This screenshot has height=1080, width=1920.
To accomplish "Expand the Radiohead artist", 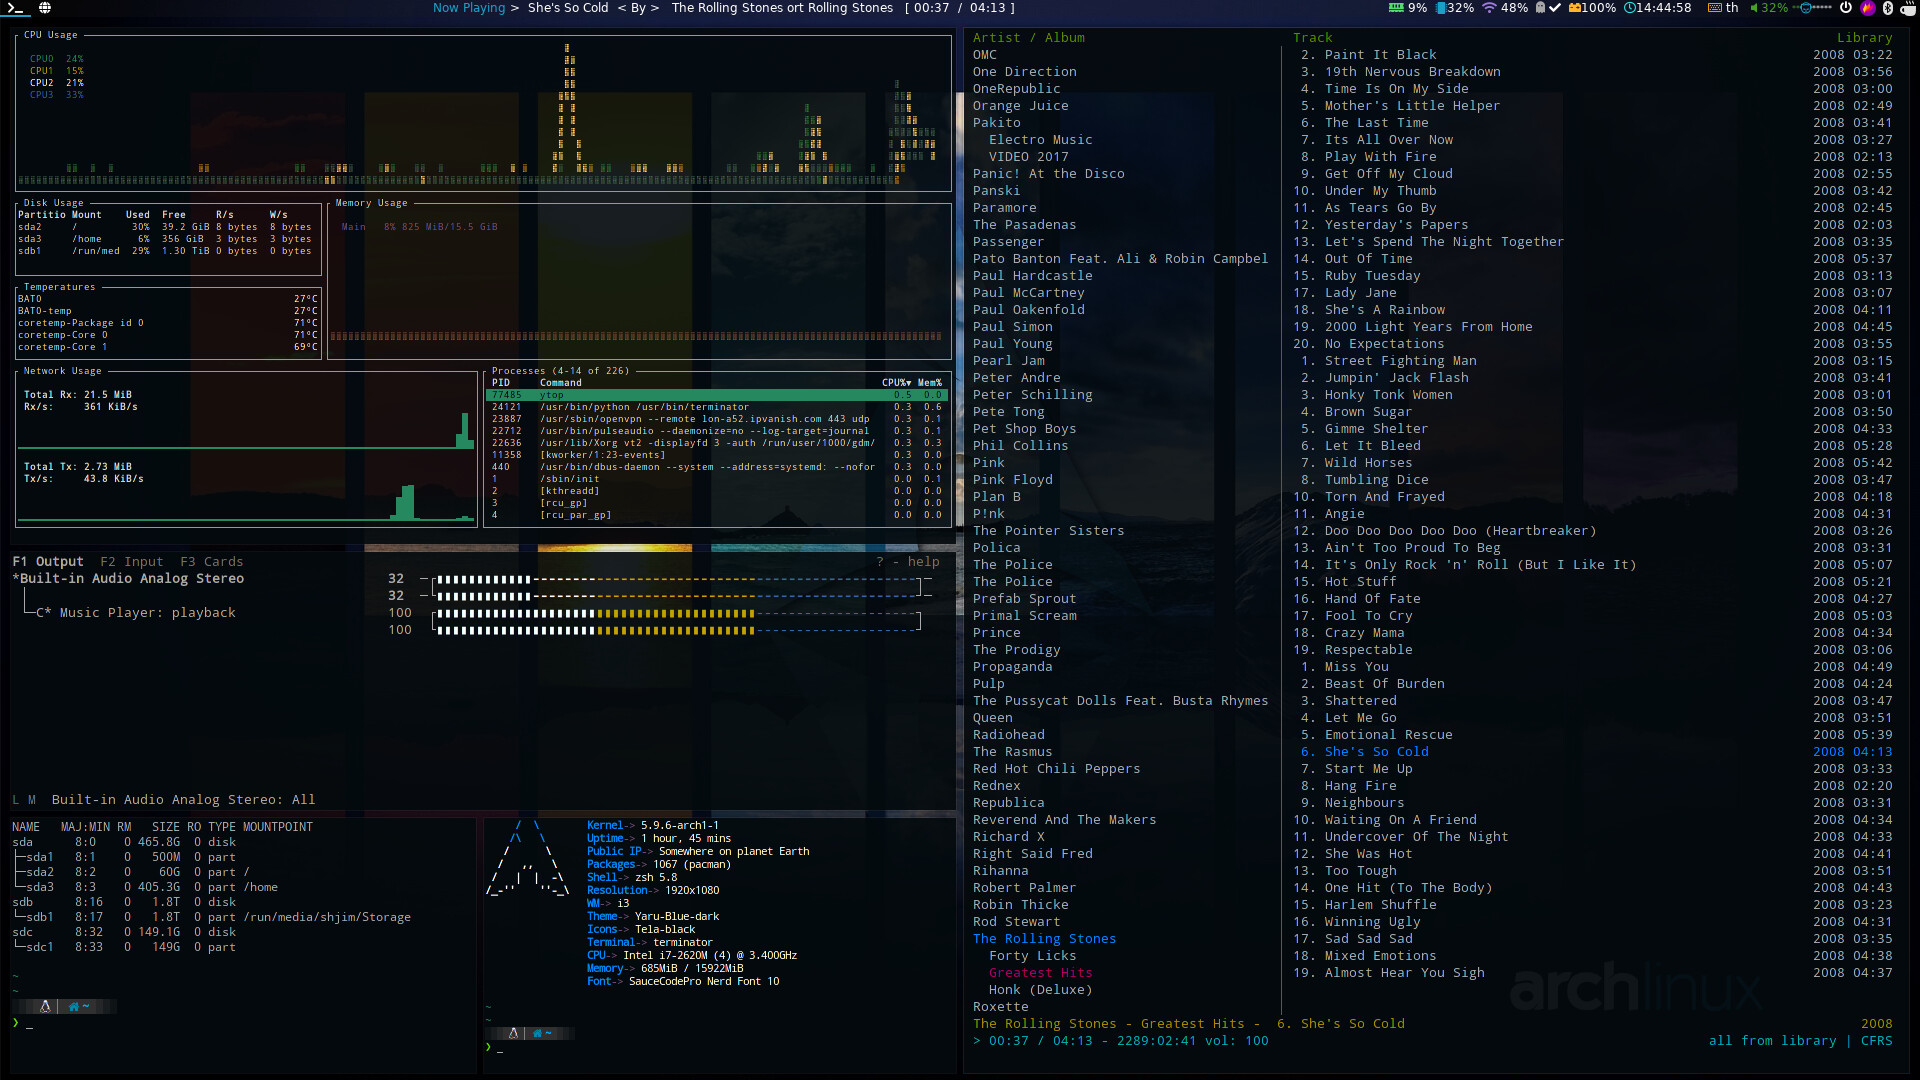I will [1009, 735].
